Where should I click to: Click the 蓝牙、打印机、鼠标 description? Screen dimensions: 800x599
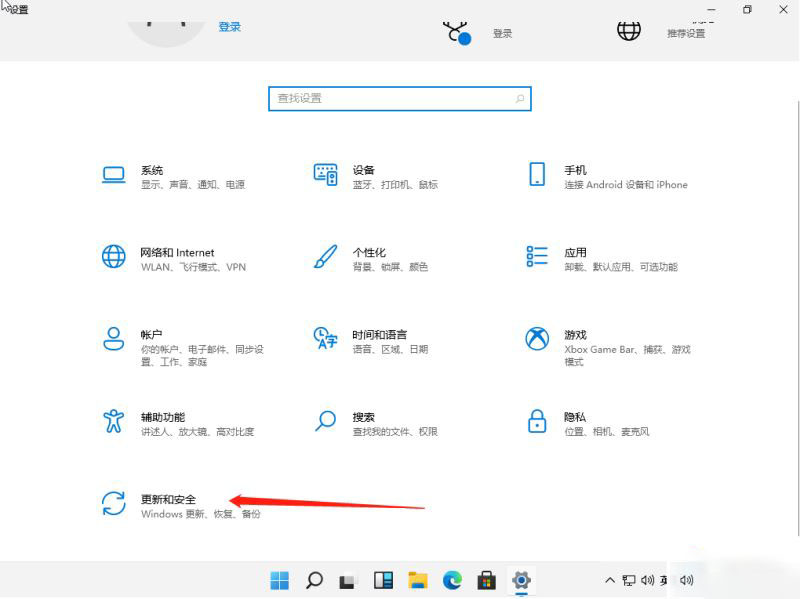395,185
